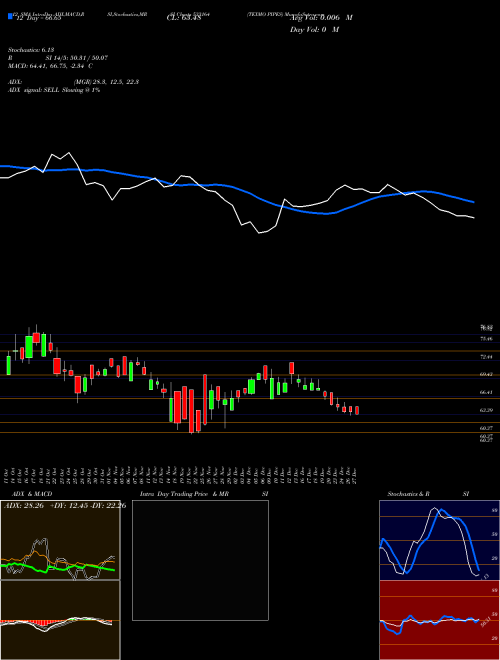Image resolution: width=500 pixels, height=660 pixels.
Task: Click the 'ADX signal: SELL Slowing @ 1%' line
Action: [54, 90]
